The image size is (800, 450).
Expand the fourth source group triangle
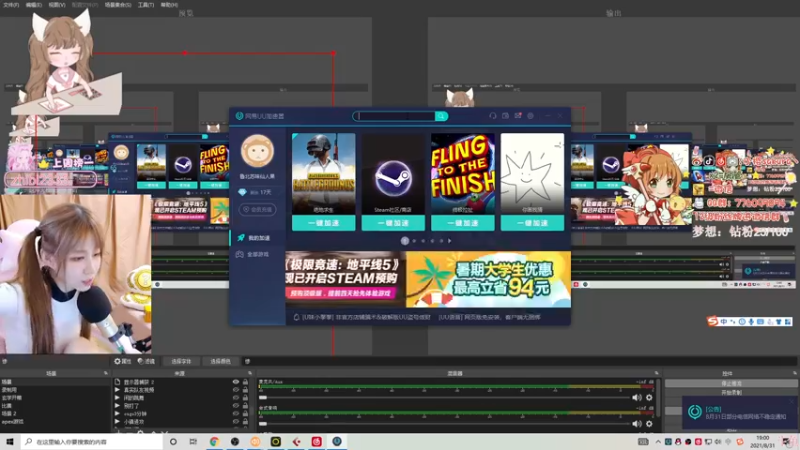[117, 406]
